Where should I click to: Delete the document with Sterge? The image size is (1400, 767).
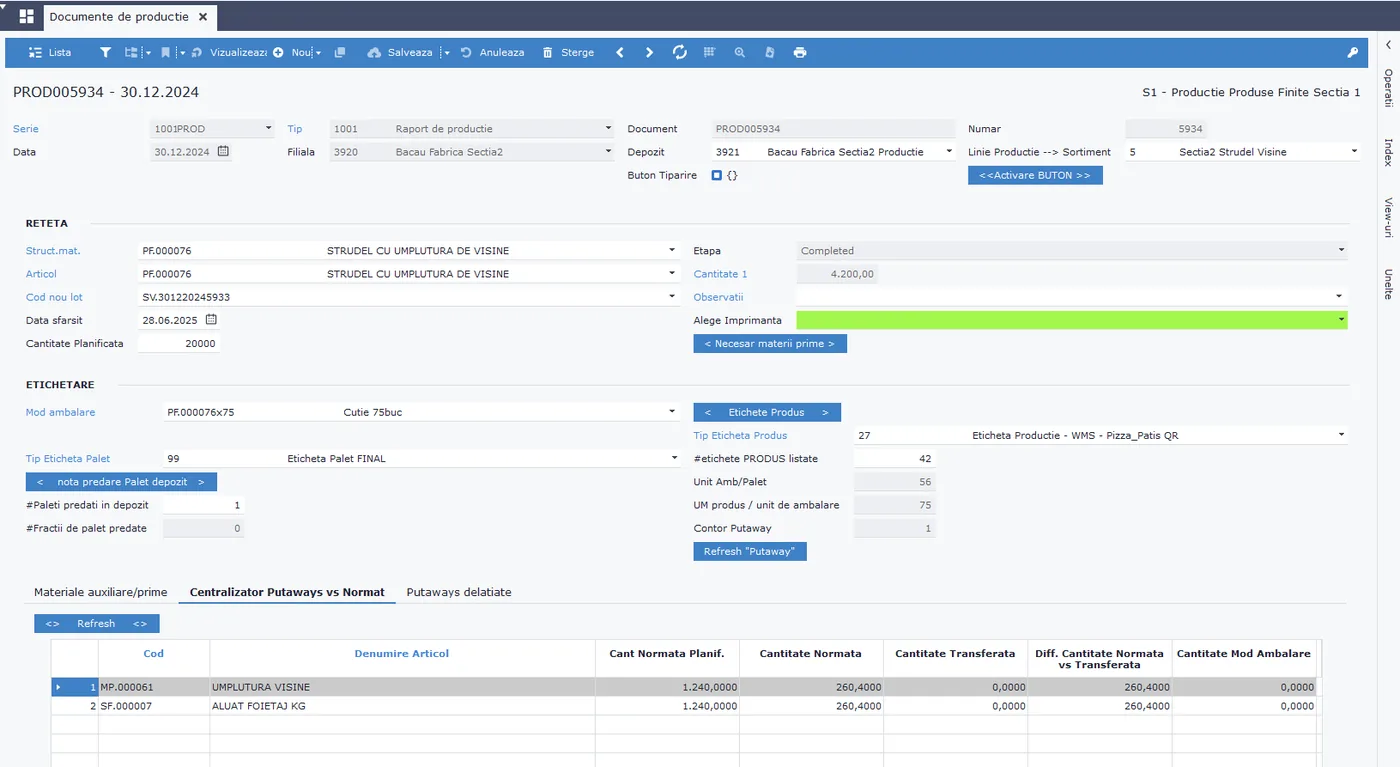tap(568, 52)
